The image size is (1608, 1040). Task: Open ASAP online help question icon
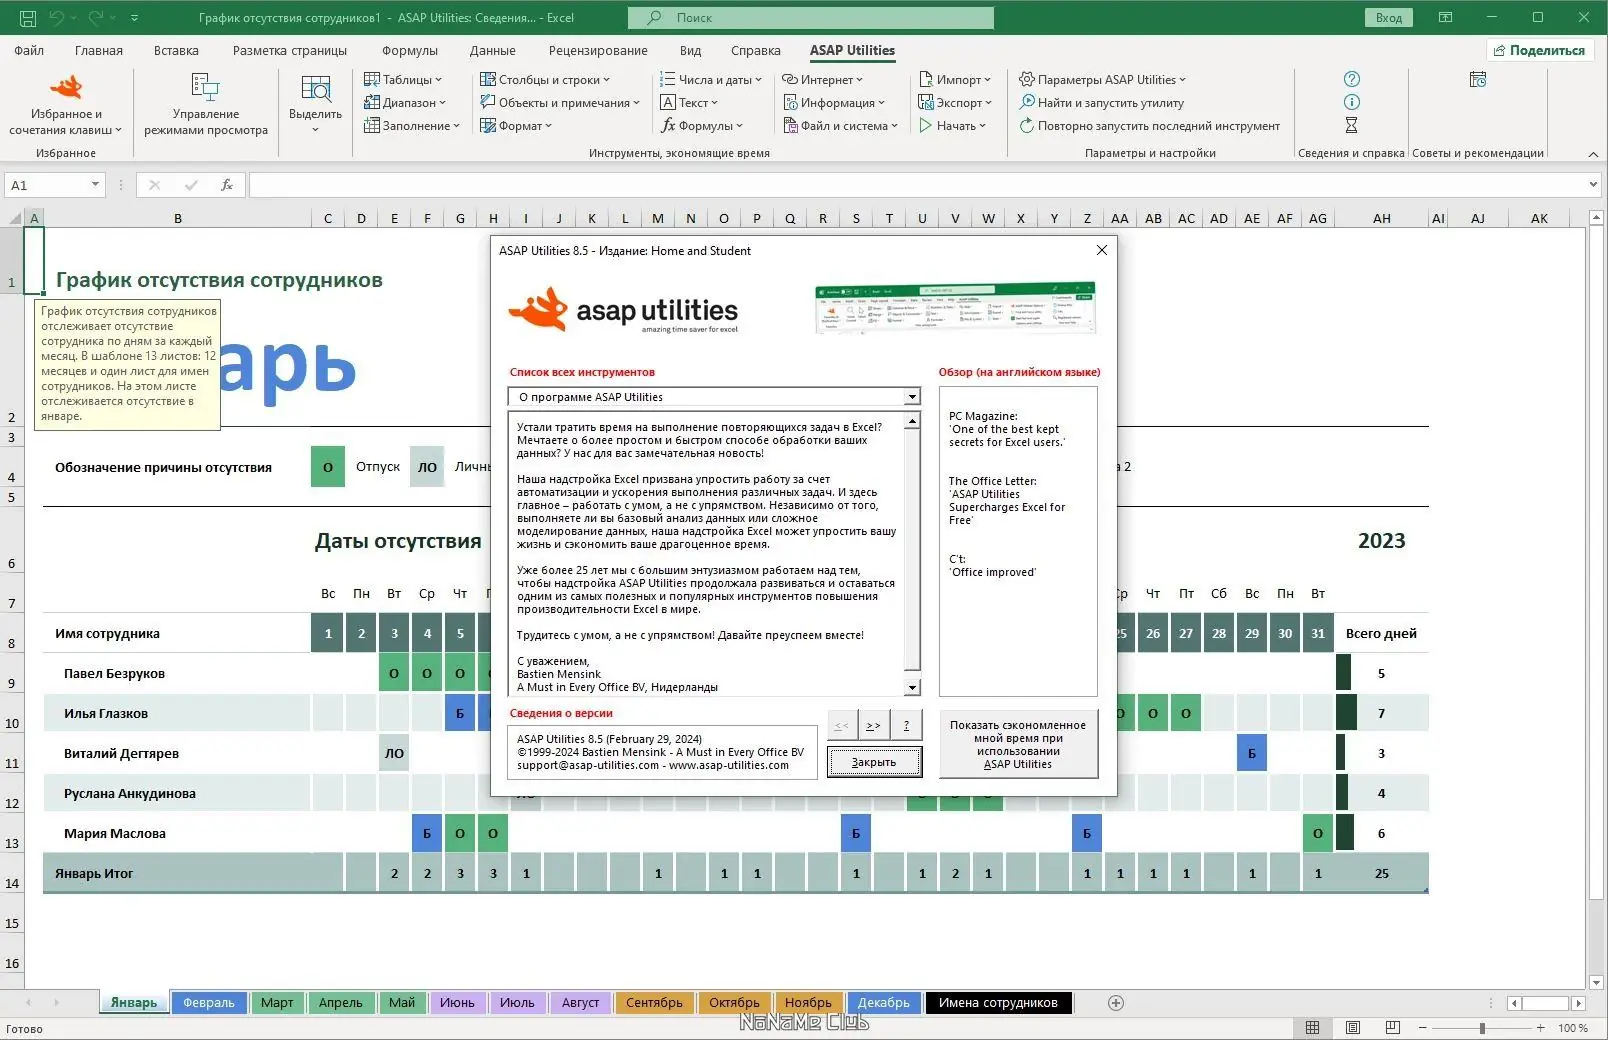(x=1351, y=79)
